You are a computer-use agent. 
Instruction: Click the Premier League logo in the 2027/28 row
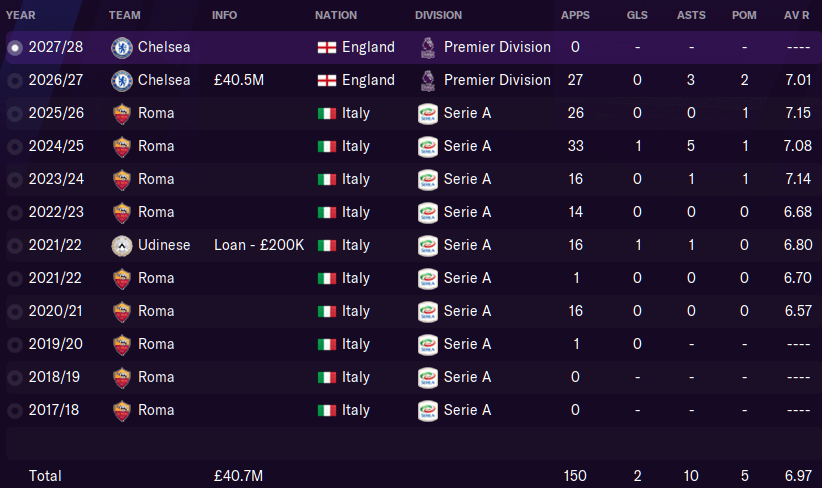click(x=428, y=48)
